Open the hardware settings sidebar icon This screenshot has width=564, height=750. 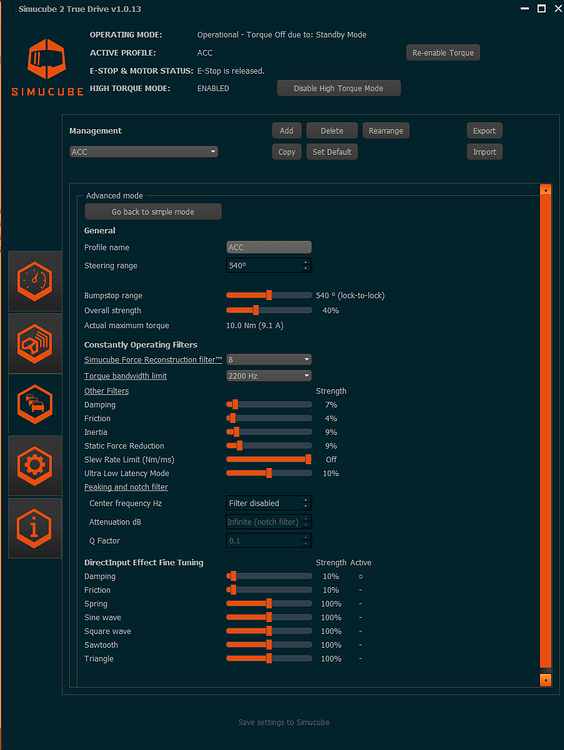click(x=35, y=343)
